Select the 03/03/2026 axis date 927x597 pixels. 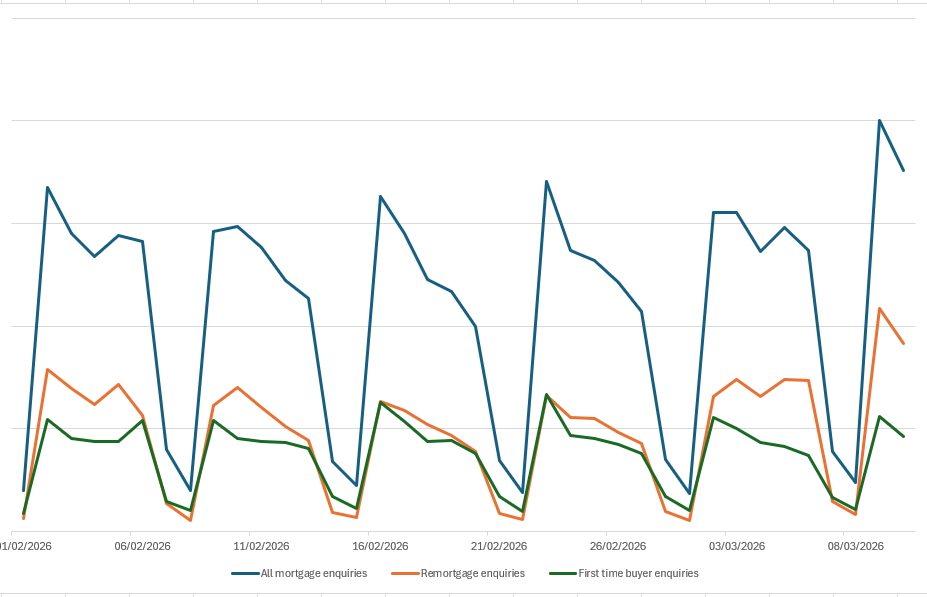(x=737, y=546)
